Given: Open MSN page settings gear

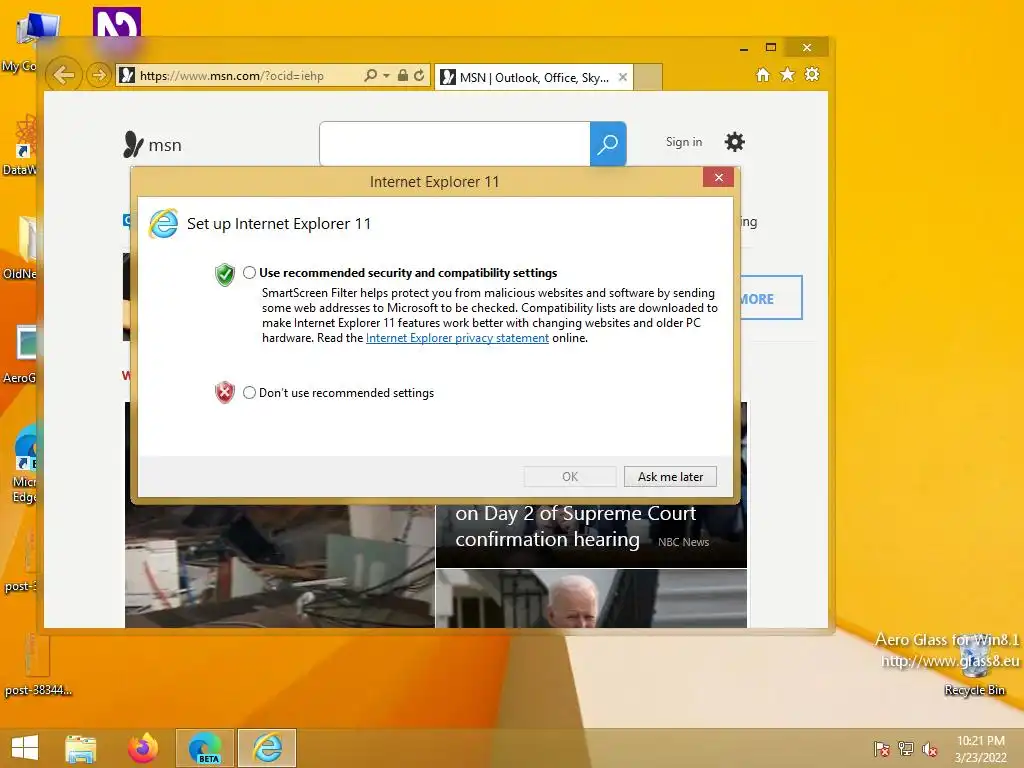Looking at the screenshot, I should tap(735, 142).
